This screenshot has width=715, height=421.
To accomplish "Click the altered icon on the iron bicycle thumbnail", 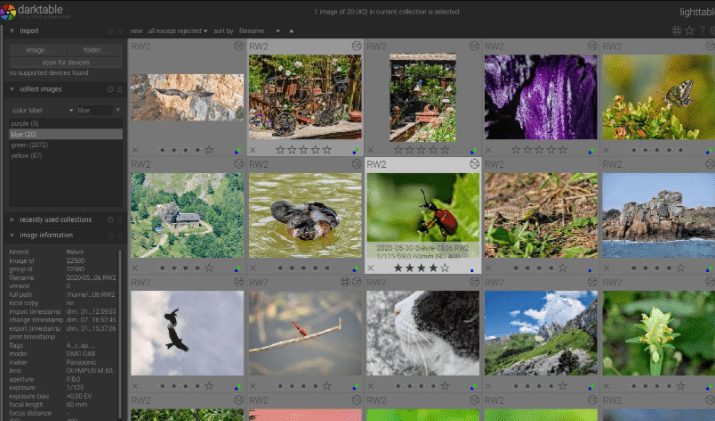I will click(x=356, y=46).
